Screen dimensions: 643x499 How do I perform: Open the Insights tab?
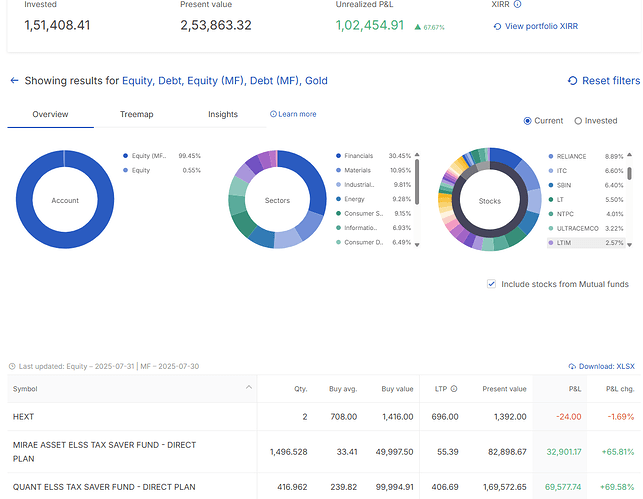223,114
